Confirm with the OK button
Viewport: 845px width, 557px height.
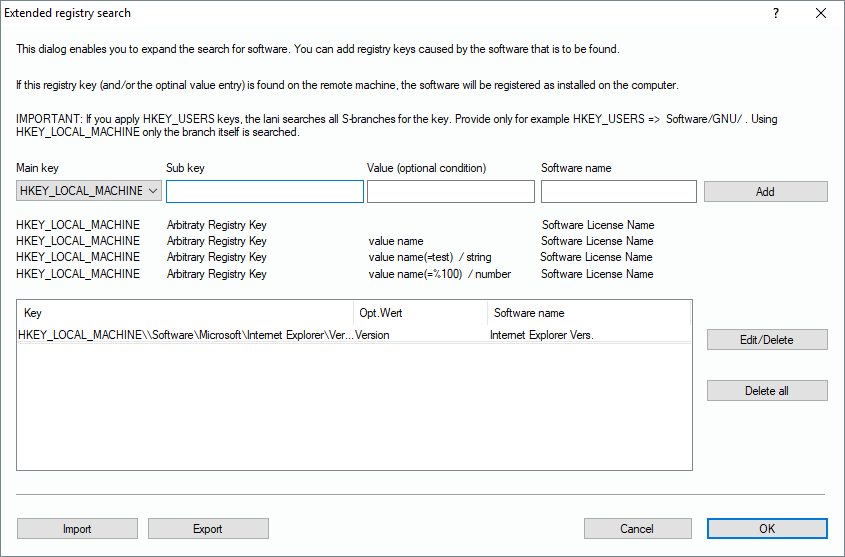(x=766, y=529)
